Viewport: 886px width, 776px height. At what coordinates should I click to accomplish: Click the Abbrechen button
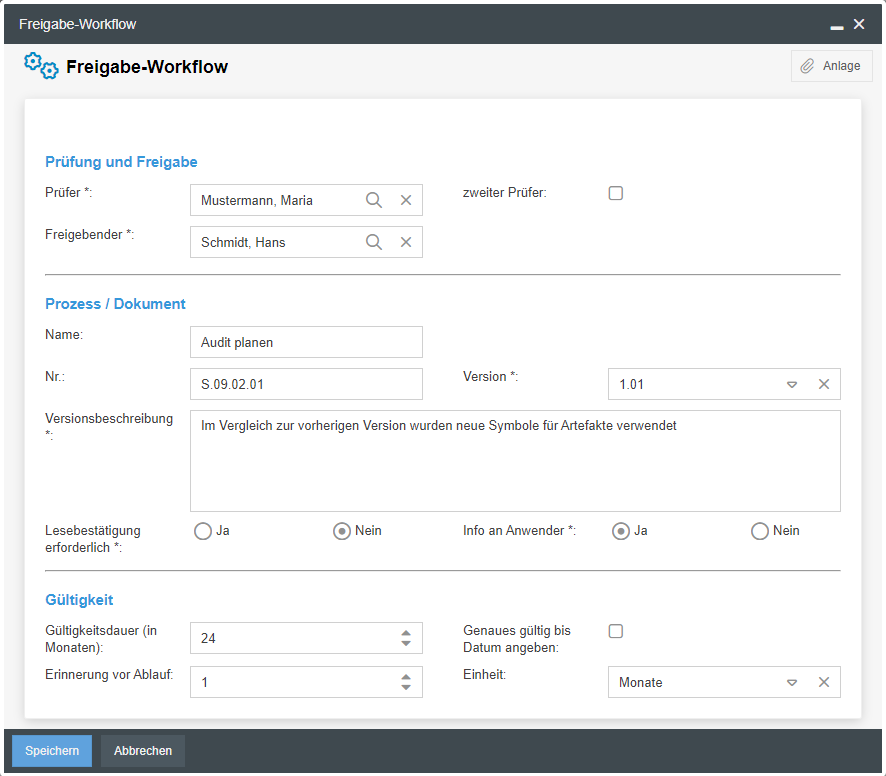pyautogui.click(x=143, y=751)
